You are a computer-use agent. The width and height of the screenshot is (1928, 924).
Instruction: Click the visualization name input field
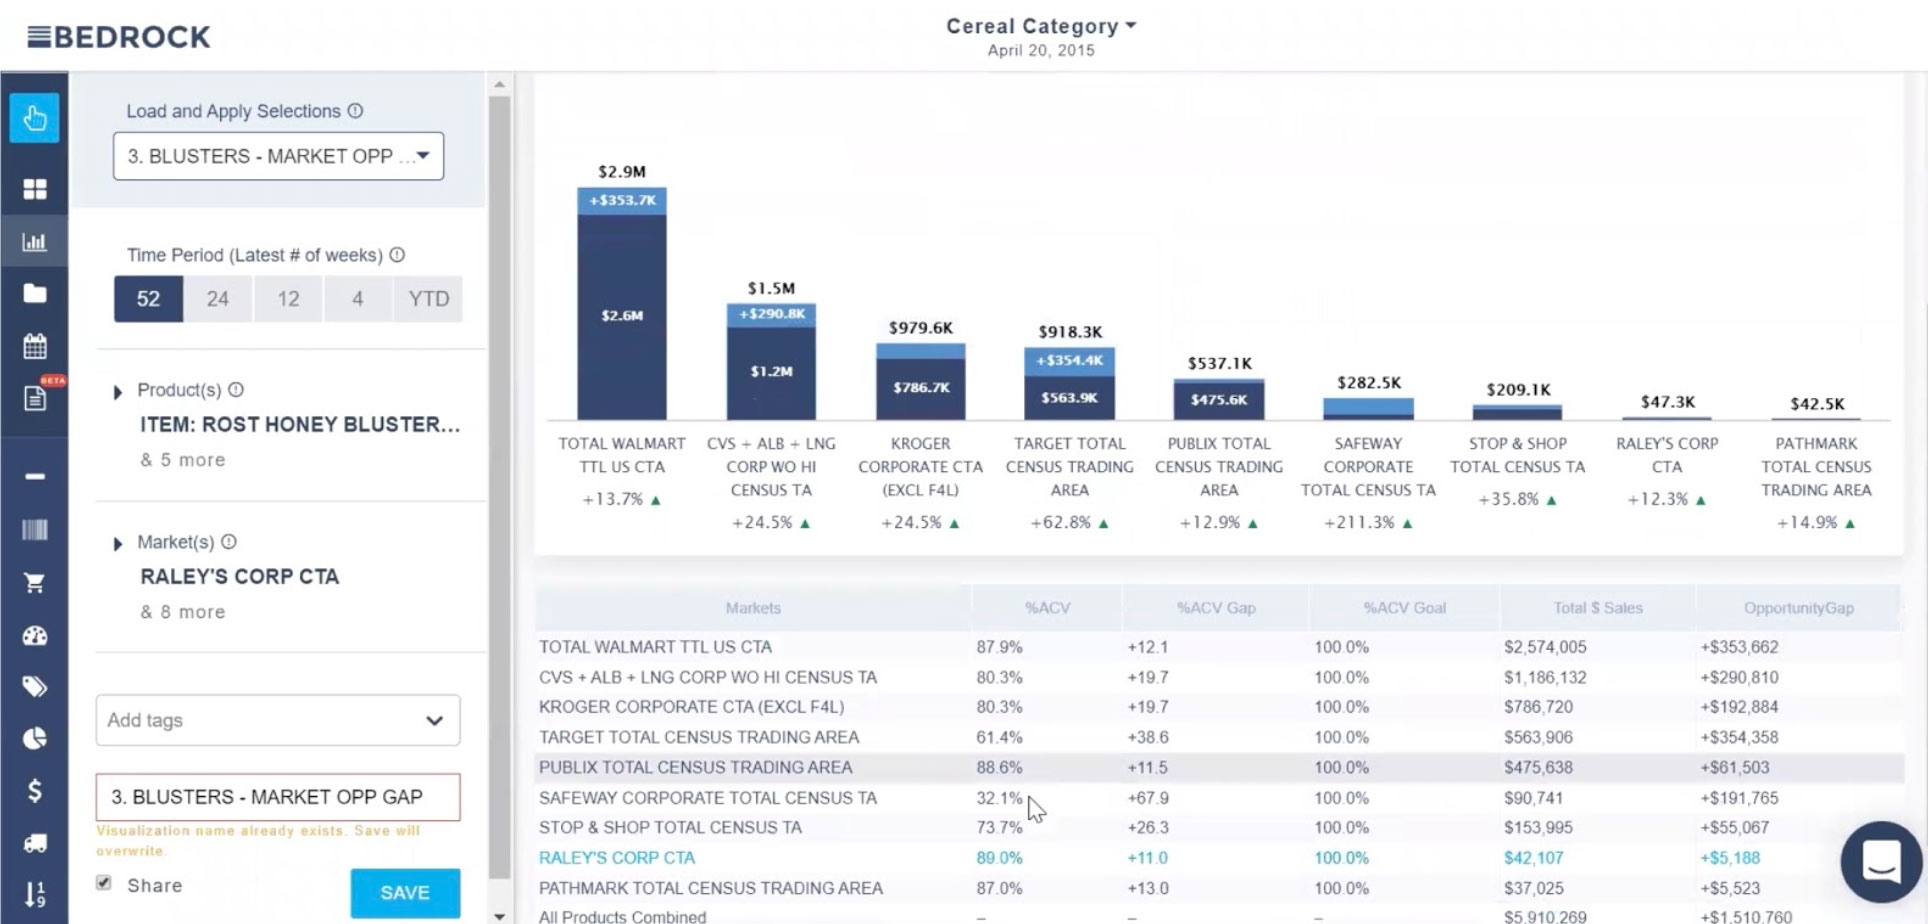point(278,797)
